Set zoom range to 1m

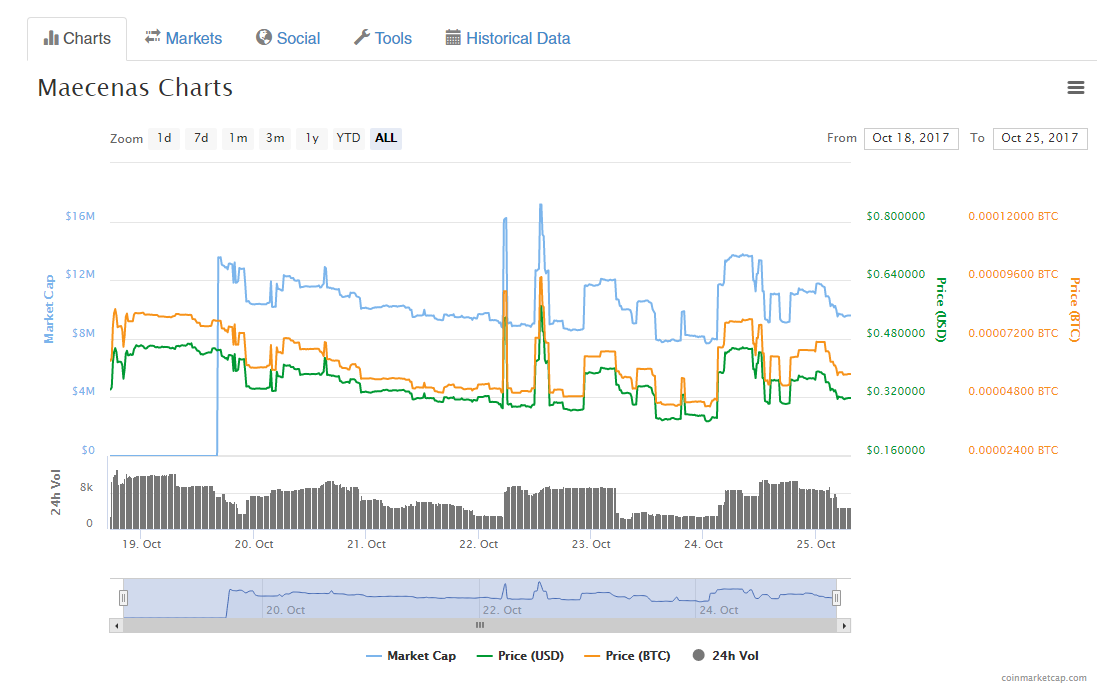point(238,138)
